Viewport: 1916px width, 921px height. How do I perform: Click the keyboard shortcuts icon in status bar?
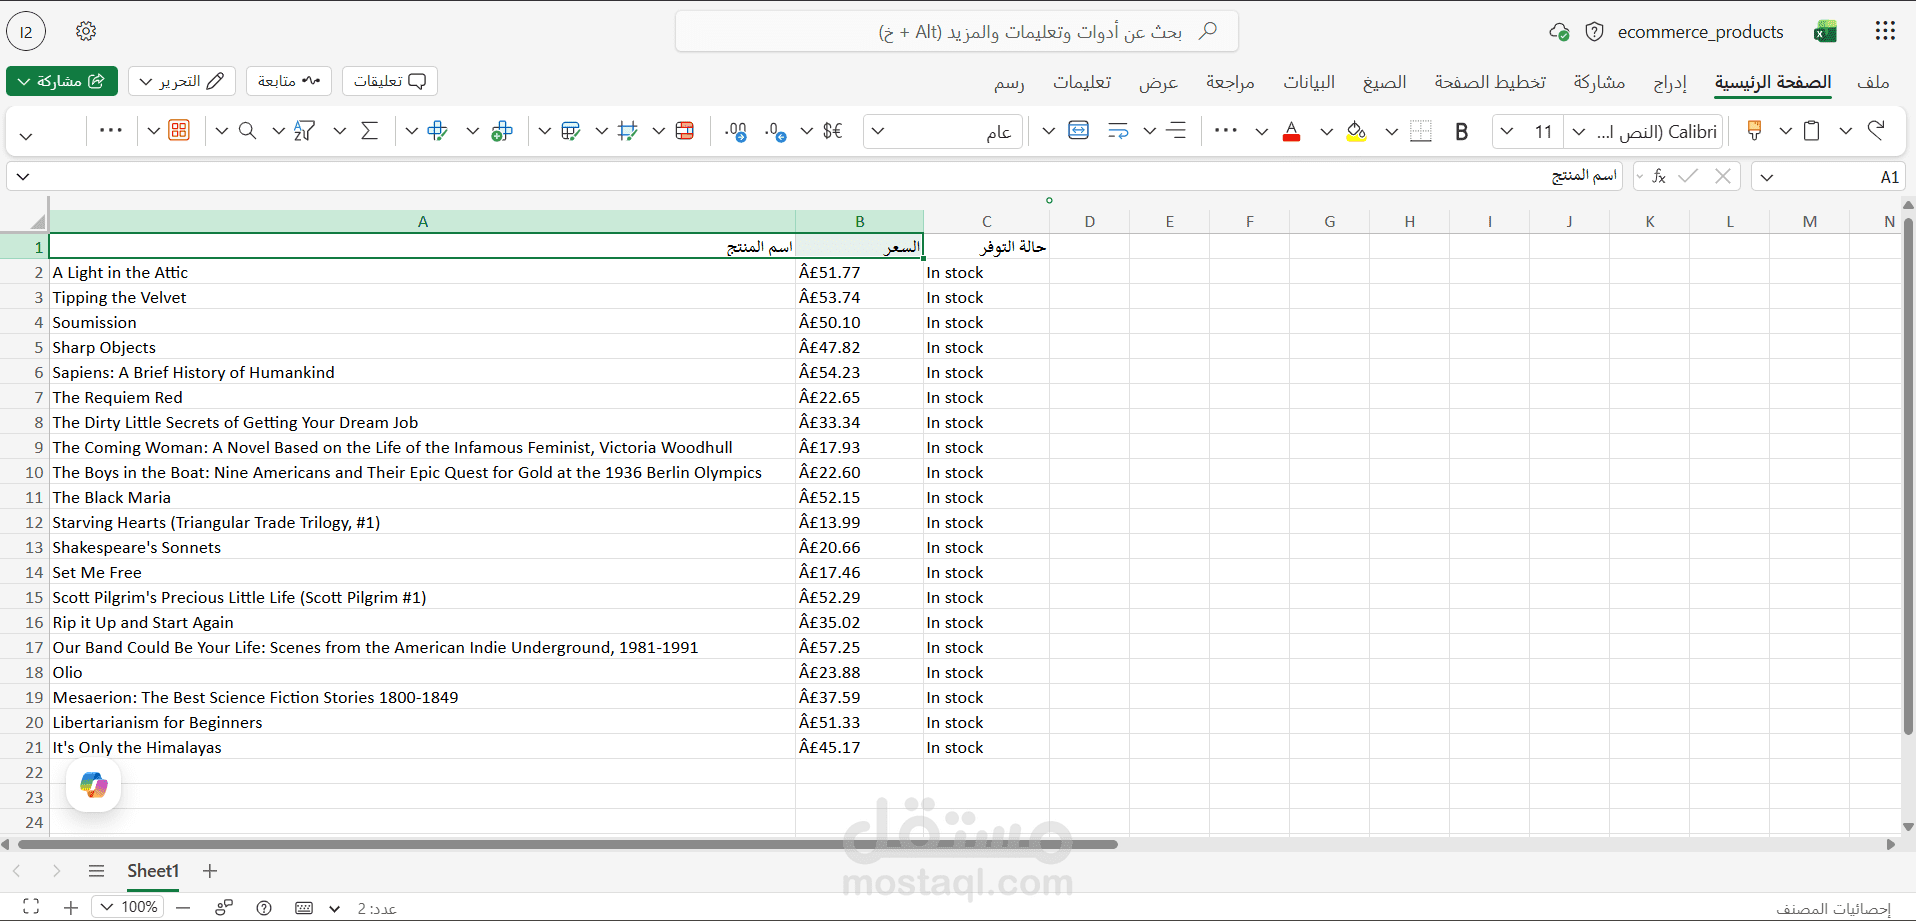[304, 907]
